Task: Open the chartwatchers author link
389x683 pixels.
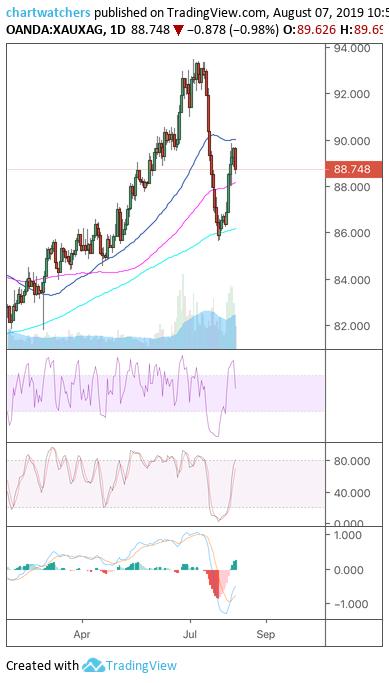Action: point(48,13)
